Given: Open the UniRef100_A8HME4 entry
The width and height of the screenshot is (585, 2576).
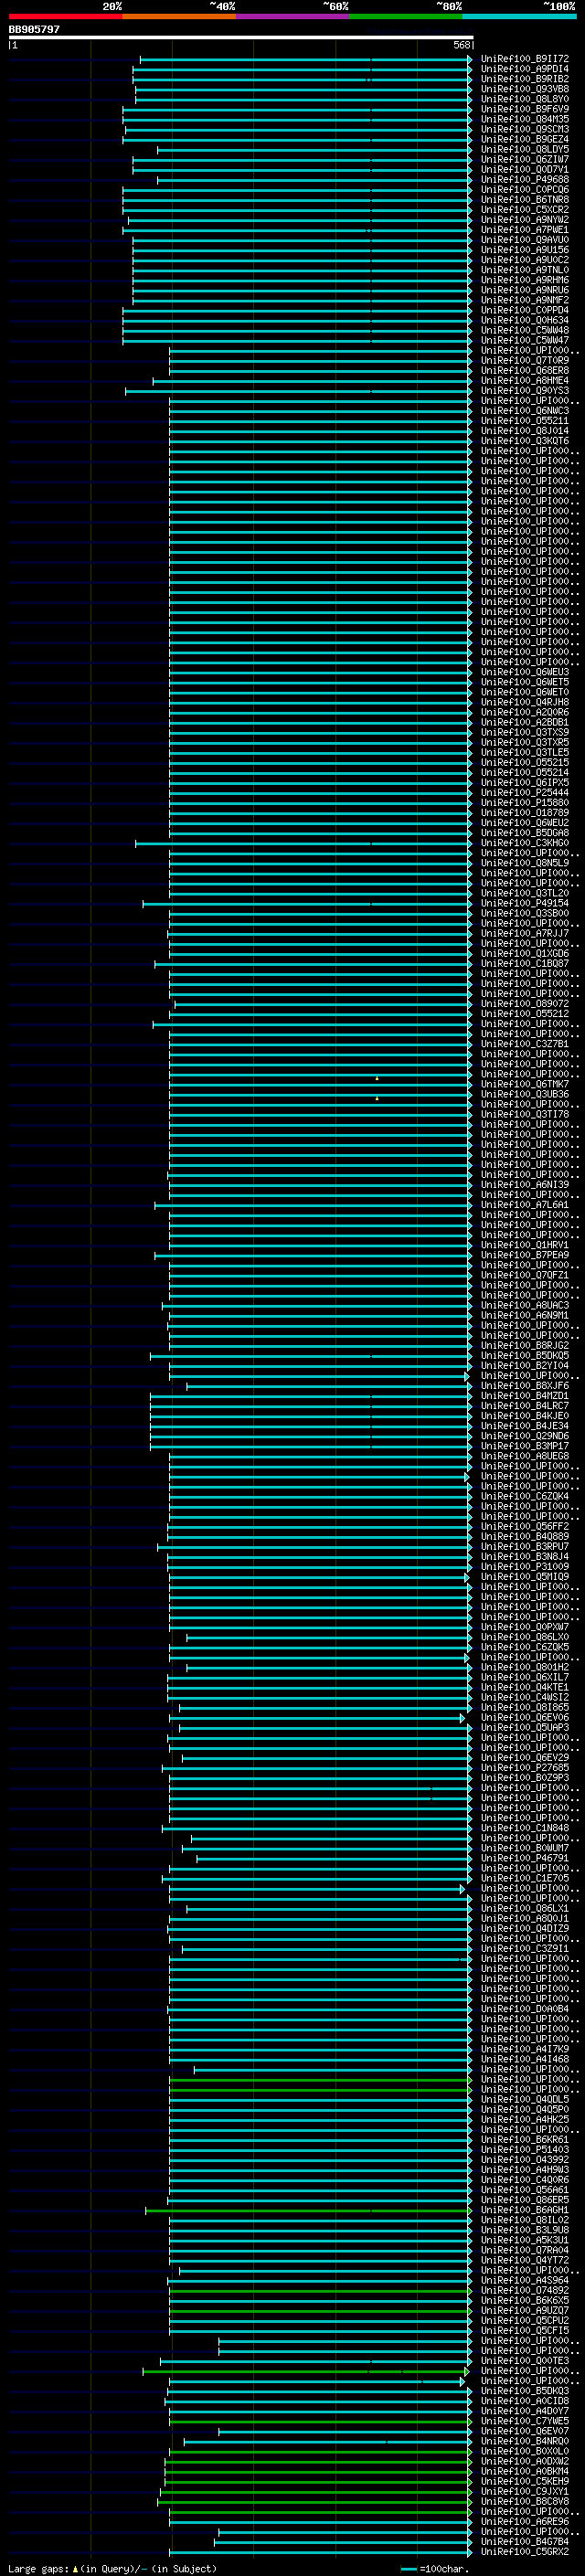Looking at the screenshot, I should coord(525,380).
